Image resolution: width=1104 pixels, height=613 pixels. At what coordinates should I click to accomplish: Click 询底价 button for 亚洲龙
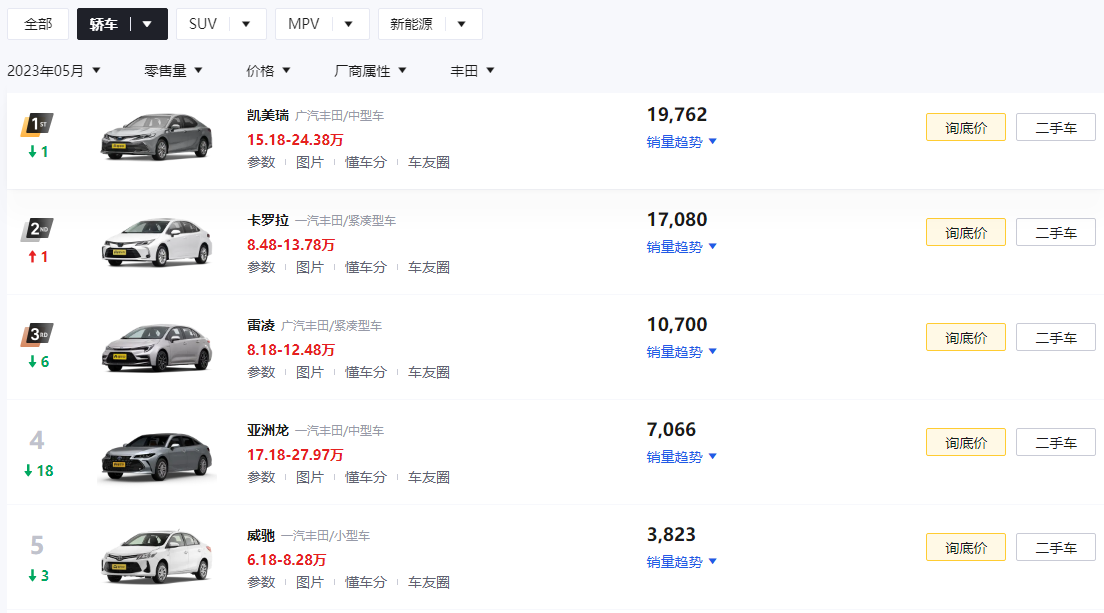[x=965, y=442]
